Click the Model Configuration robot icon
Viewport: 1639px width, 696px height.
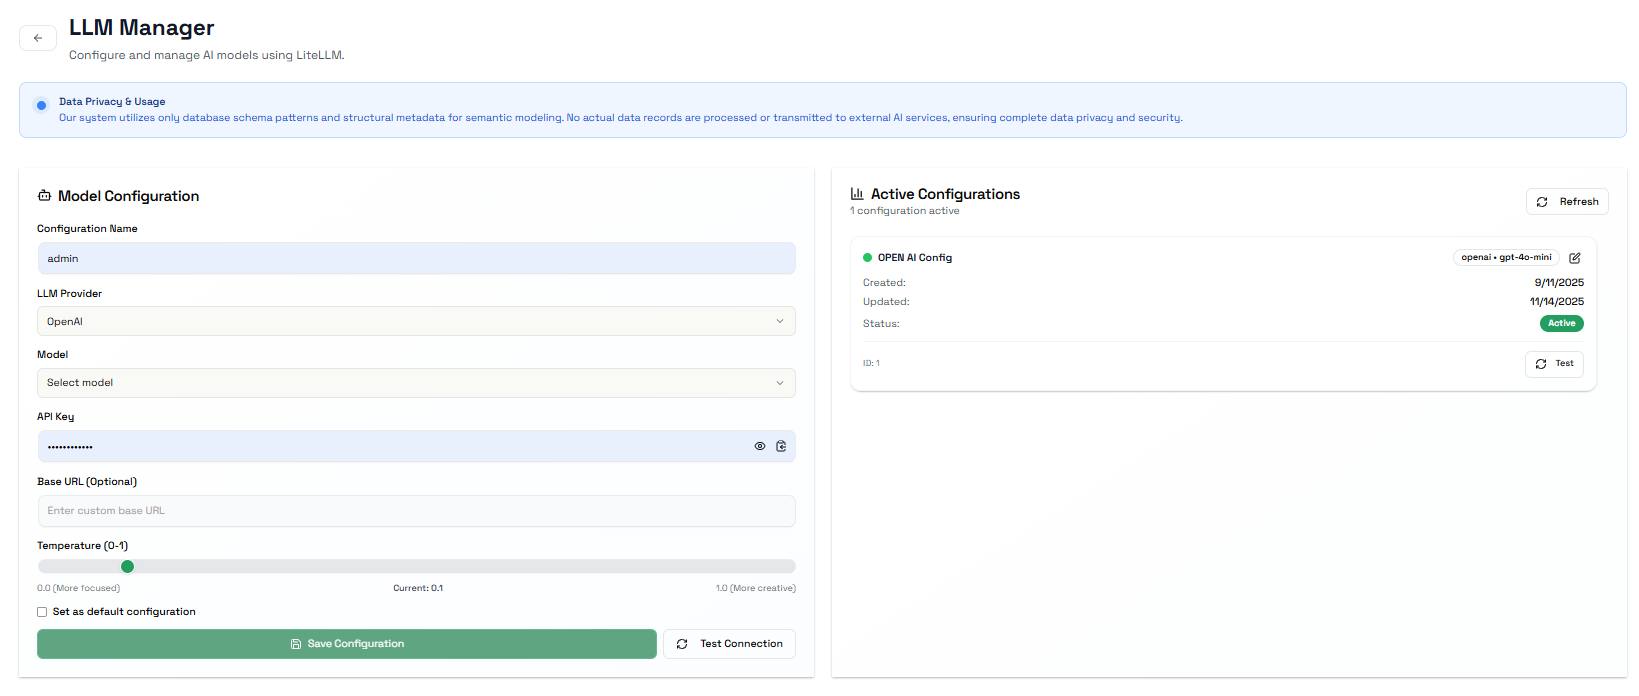point(44,196)
